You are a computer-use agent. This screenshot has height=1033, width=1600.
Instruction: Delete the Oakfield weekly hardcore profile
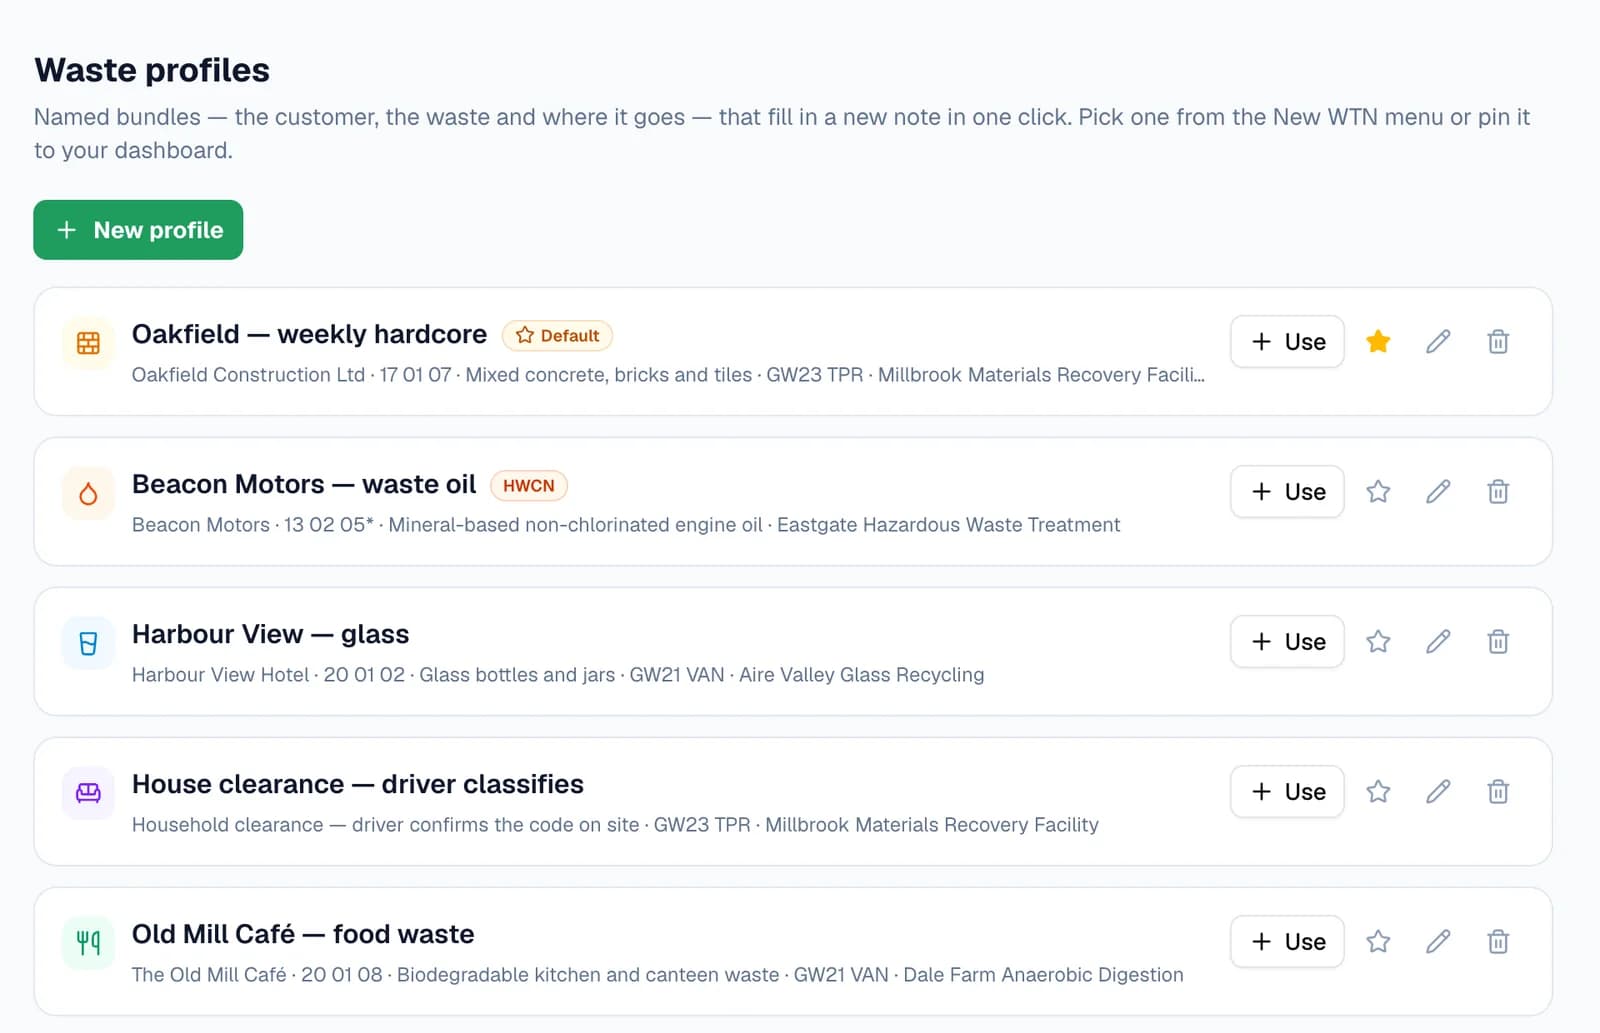pyautogui.click(x=1498, y=342)
